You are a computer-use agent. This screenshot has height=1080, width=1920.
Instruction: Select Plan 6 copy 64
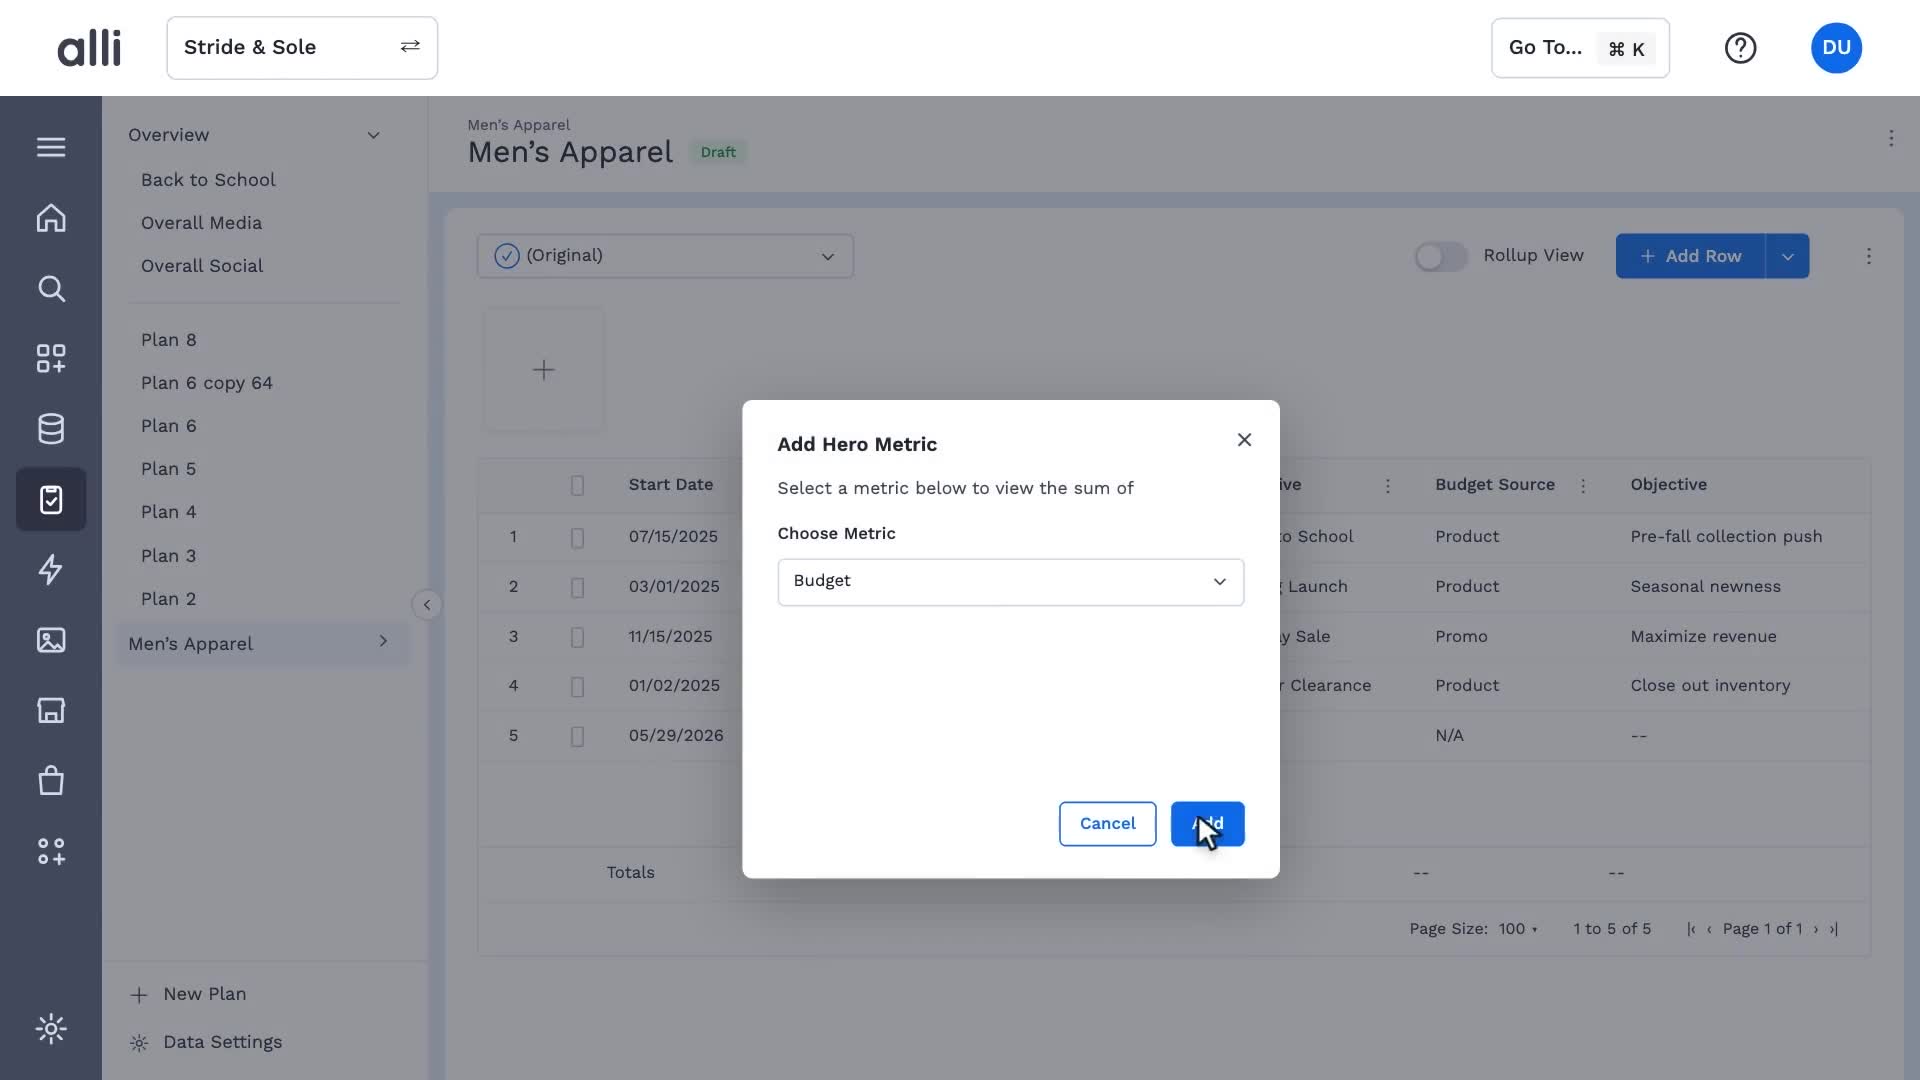pos(207,383)
